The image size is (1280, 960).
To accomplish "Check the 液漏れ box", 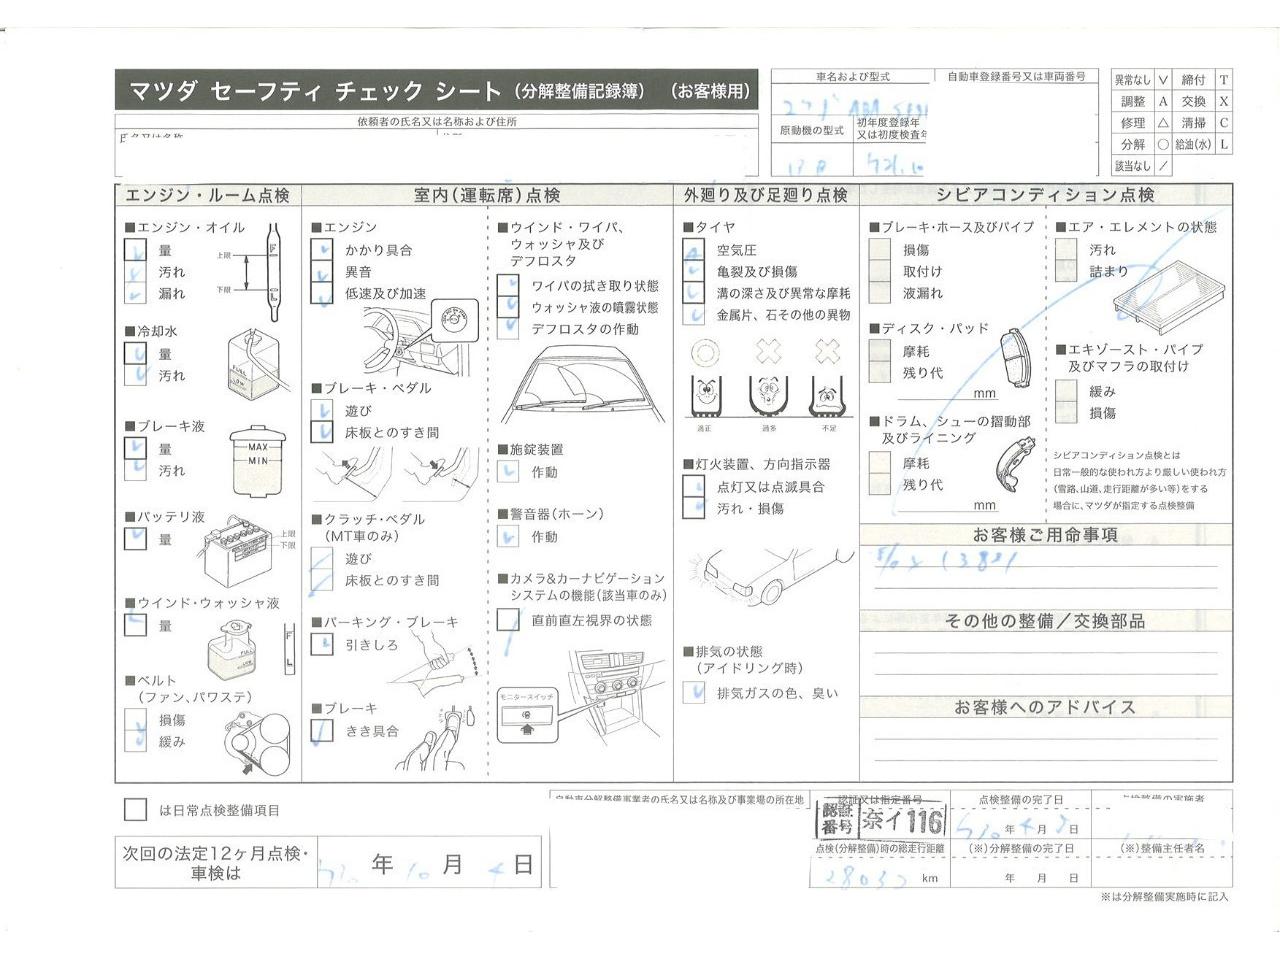I will click(x=879, y=293).
